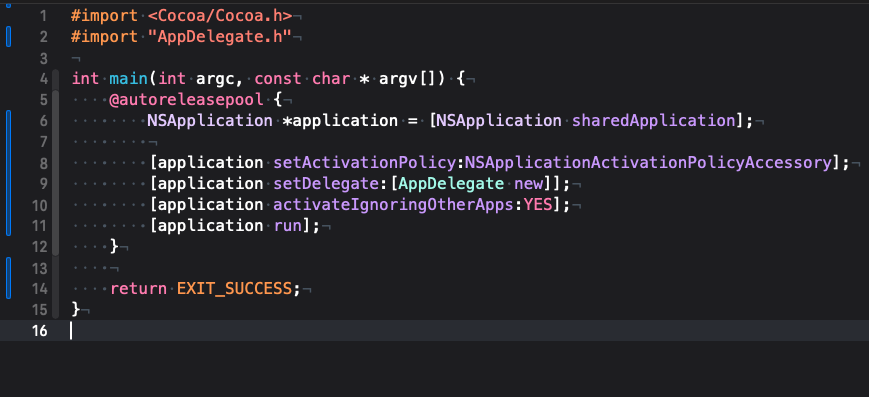Click line number 14 in gutter
Viewport: 869px width, 397px height.
pos(39,289)
